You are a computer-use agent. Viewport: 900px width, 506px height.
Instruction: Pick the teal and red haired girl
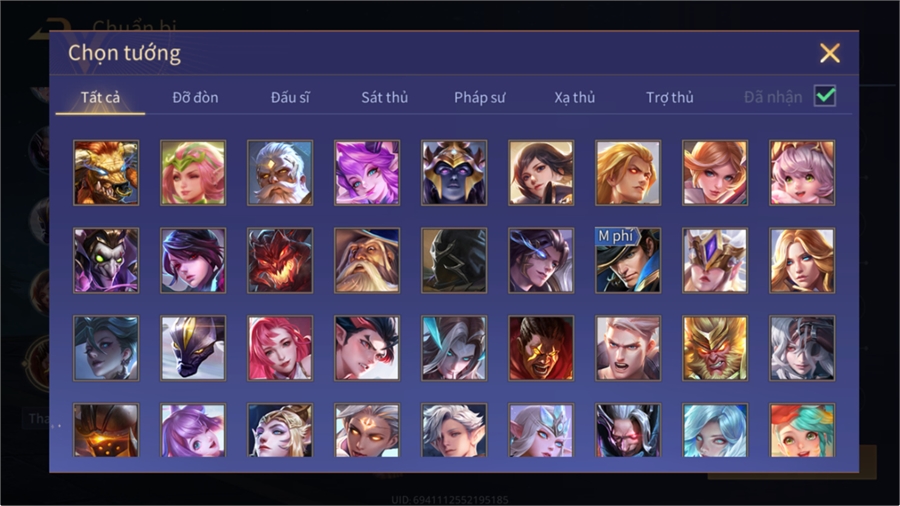(x=802, y=430)
